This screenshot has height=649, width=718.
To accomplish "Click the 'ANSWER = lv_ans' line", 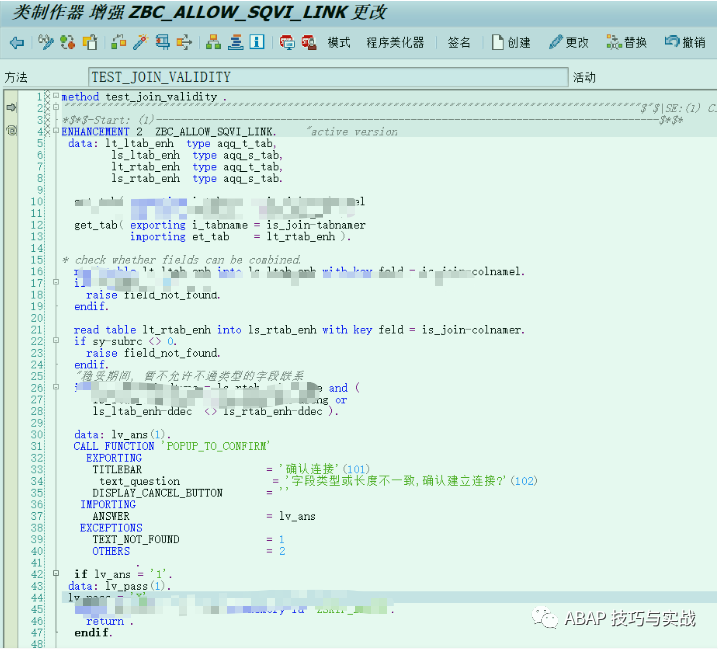I will (204, 517).
